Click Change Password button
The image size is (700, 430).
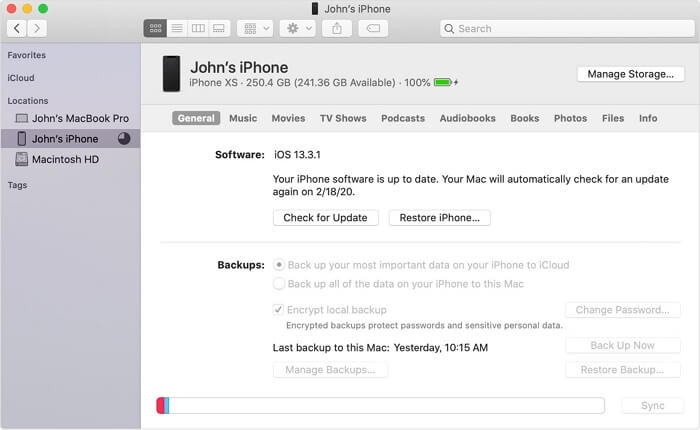(x=623, y=310)
